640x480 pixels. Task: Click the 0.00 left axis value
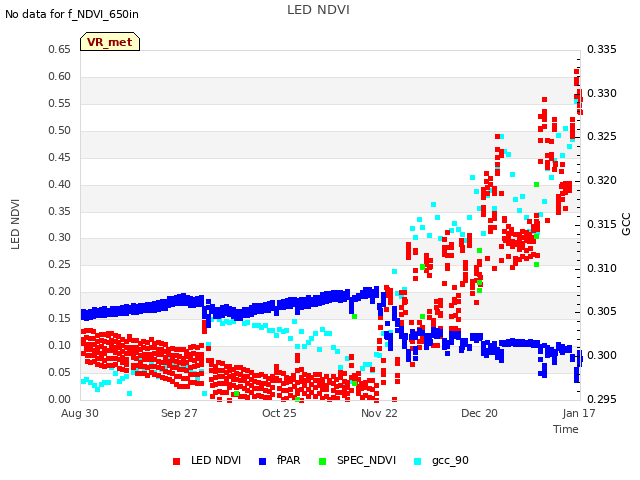59,399
